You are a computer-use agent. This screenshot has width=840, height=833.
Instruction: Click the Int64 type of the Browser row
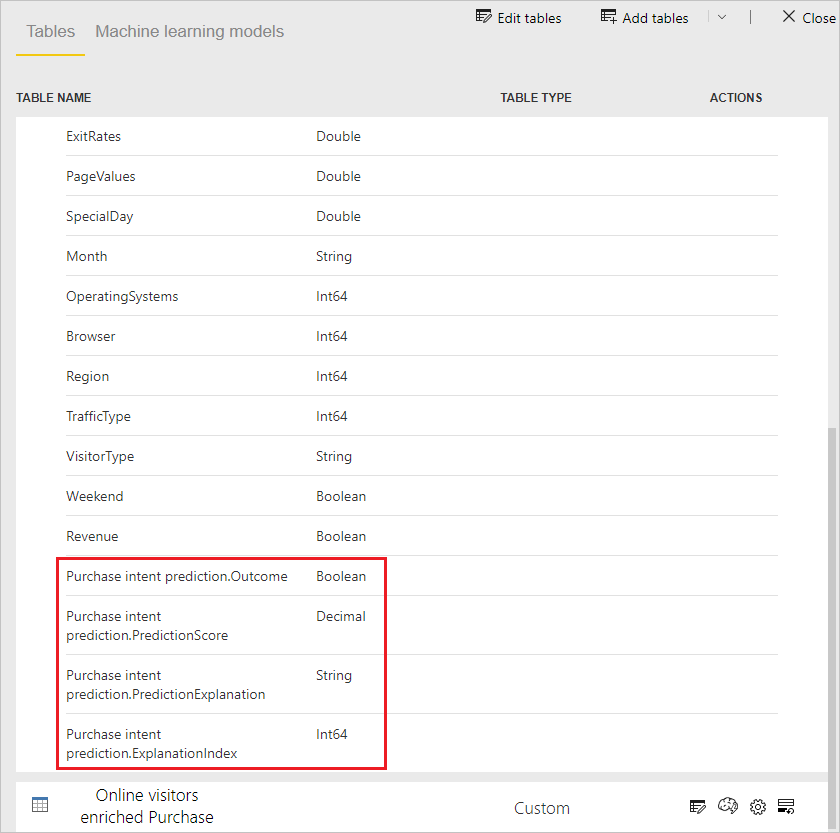click(332, 336)
